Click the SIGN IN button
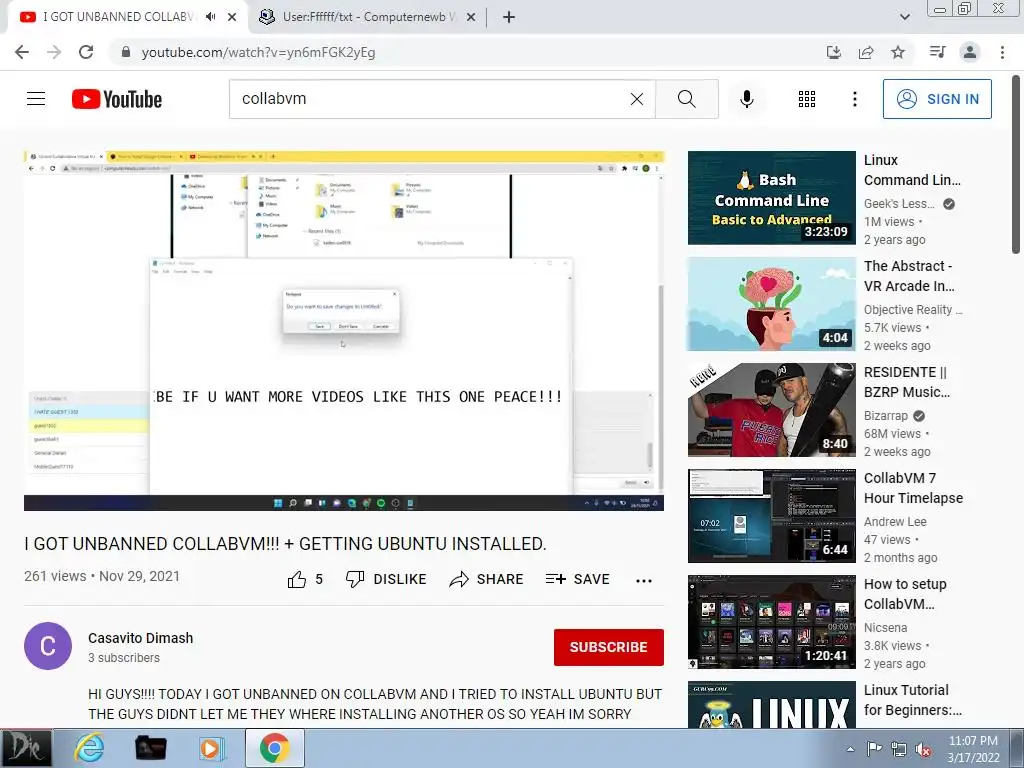The image size is (1024, 768). (937, 99)
